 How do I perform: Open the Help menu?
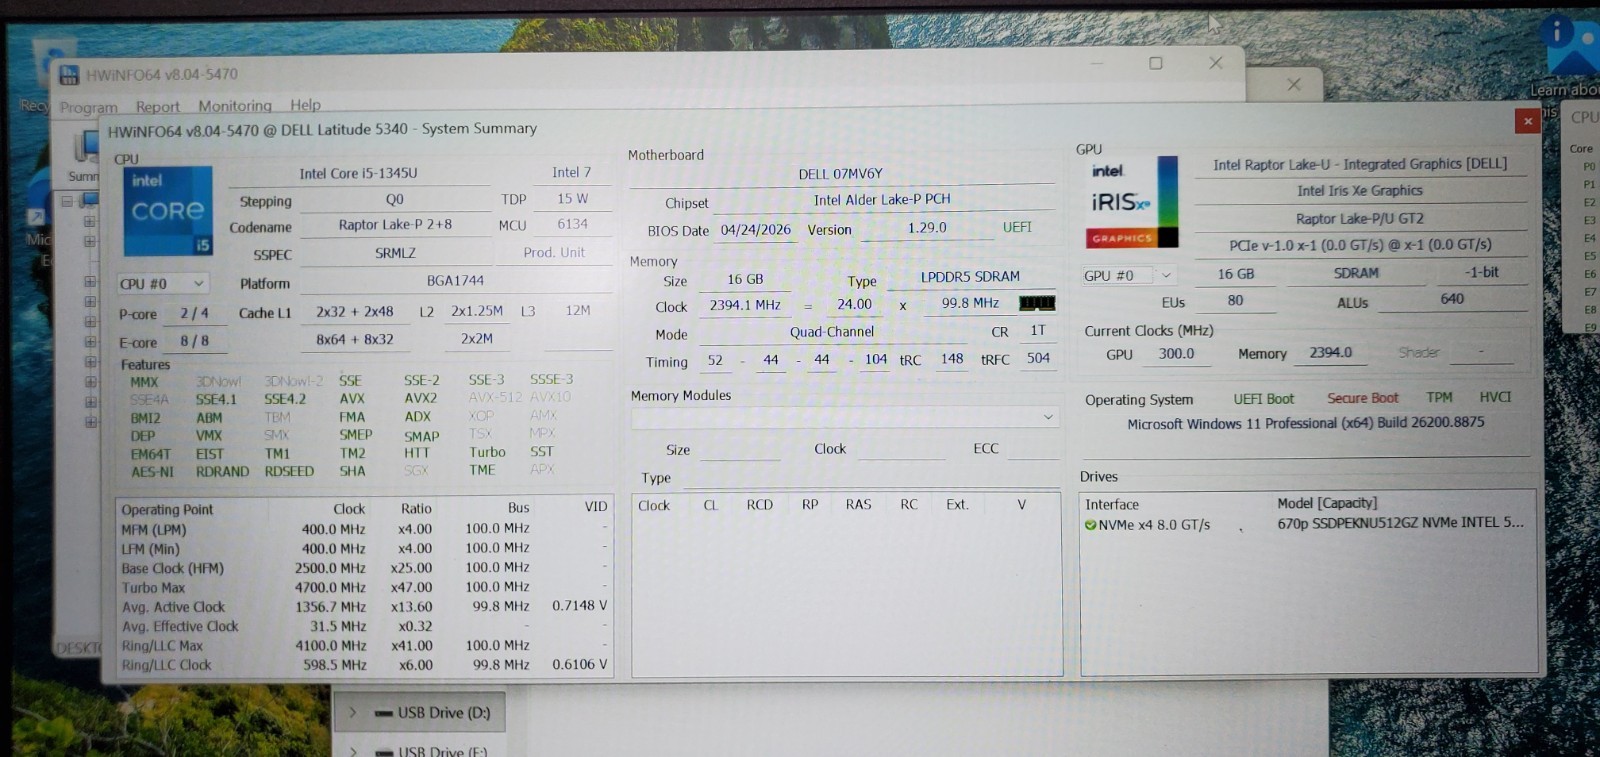point(305,104)
